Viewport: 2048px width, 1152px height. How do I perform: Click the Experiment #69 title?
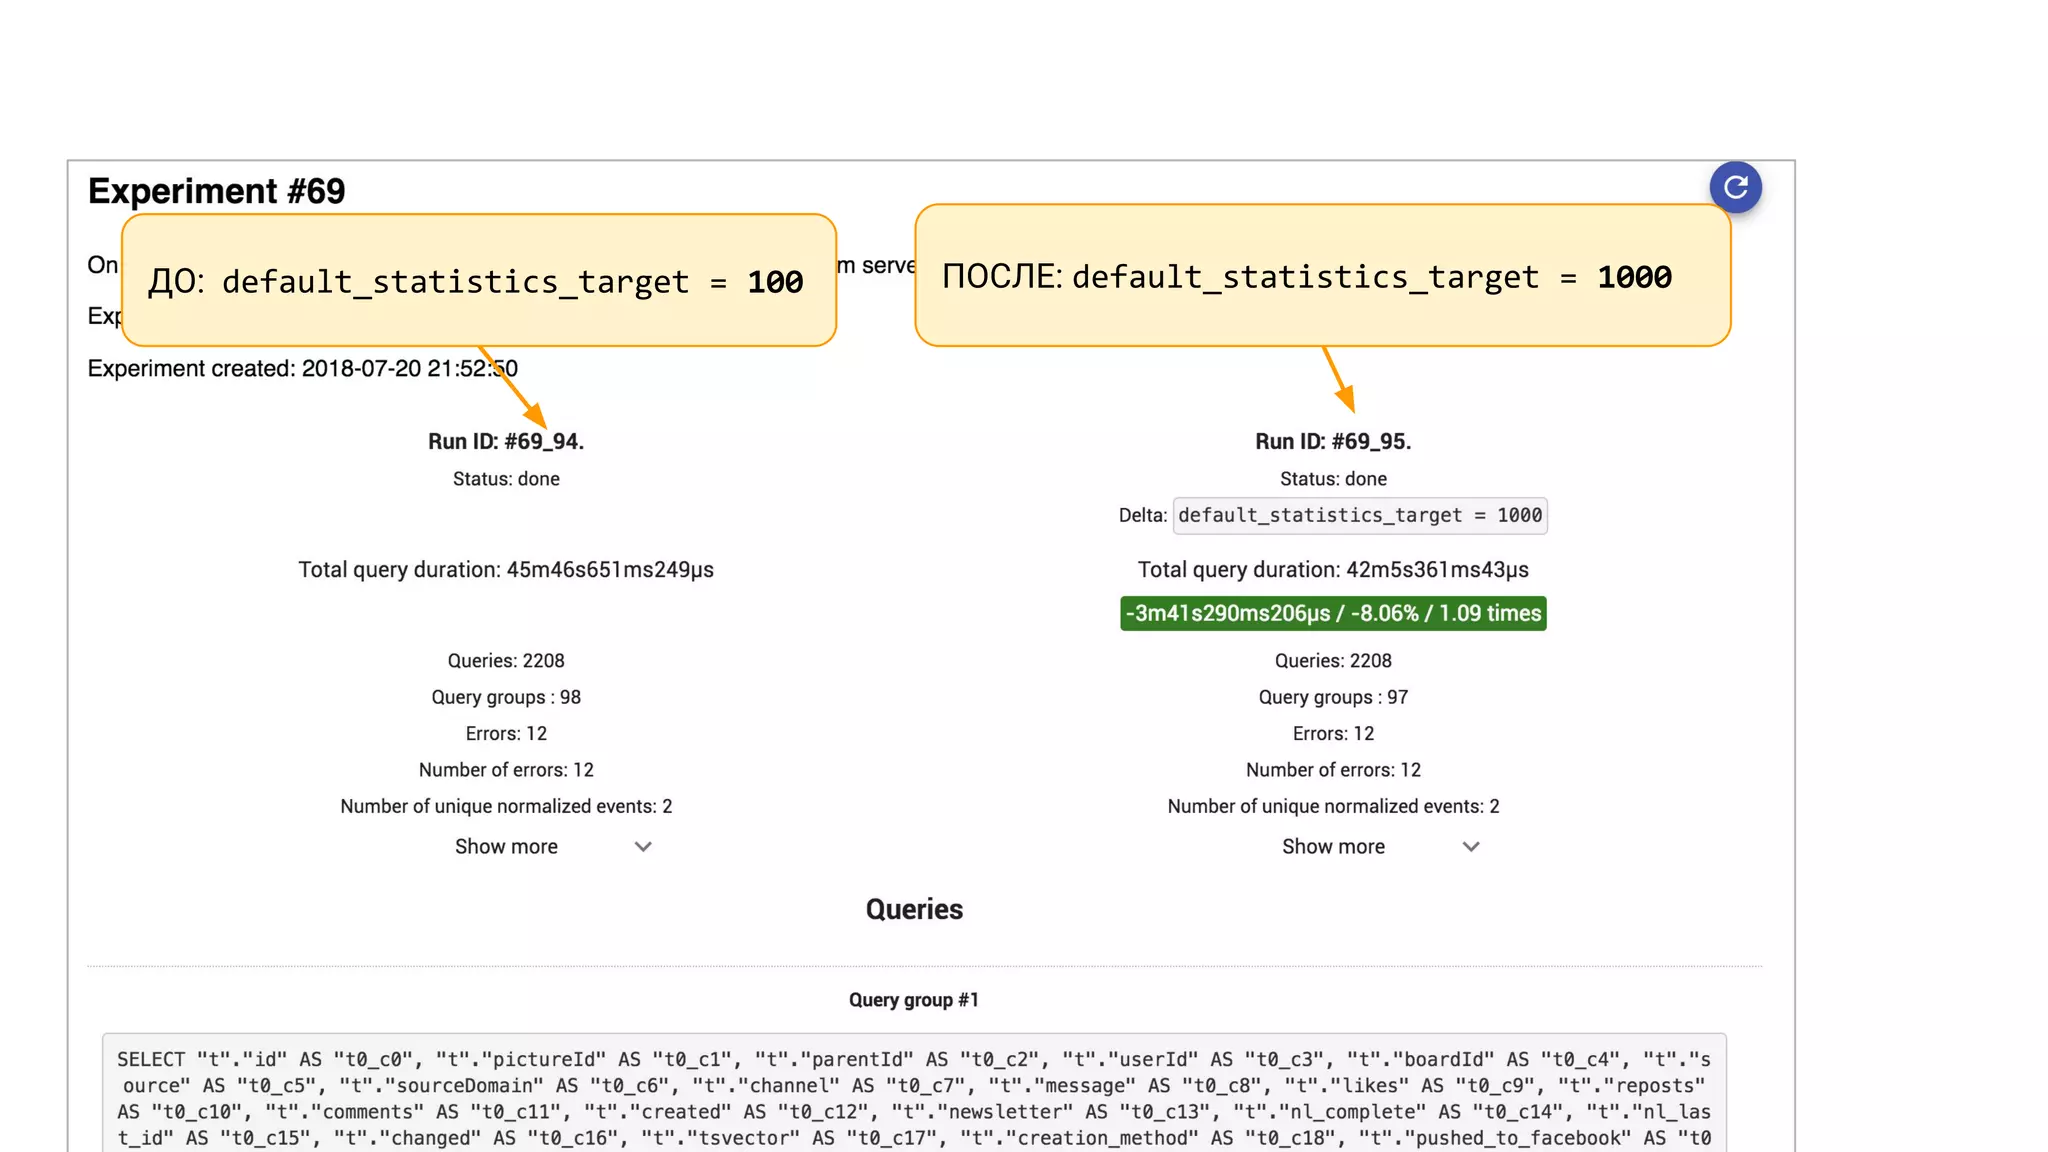217,191
